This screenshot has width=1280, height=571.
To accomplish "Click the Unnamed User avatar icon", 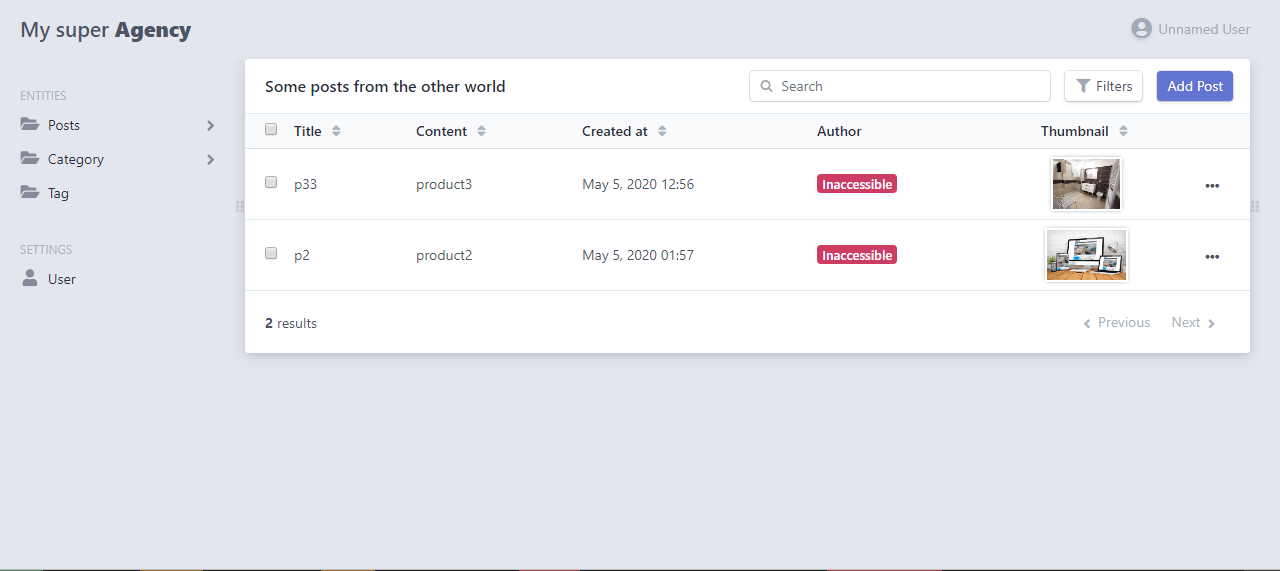I will coord(1141,28).
